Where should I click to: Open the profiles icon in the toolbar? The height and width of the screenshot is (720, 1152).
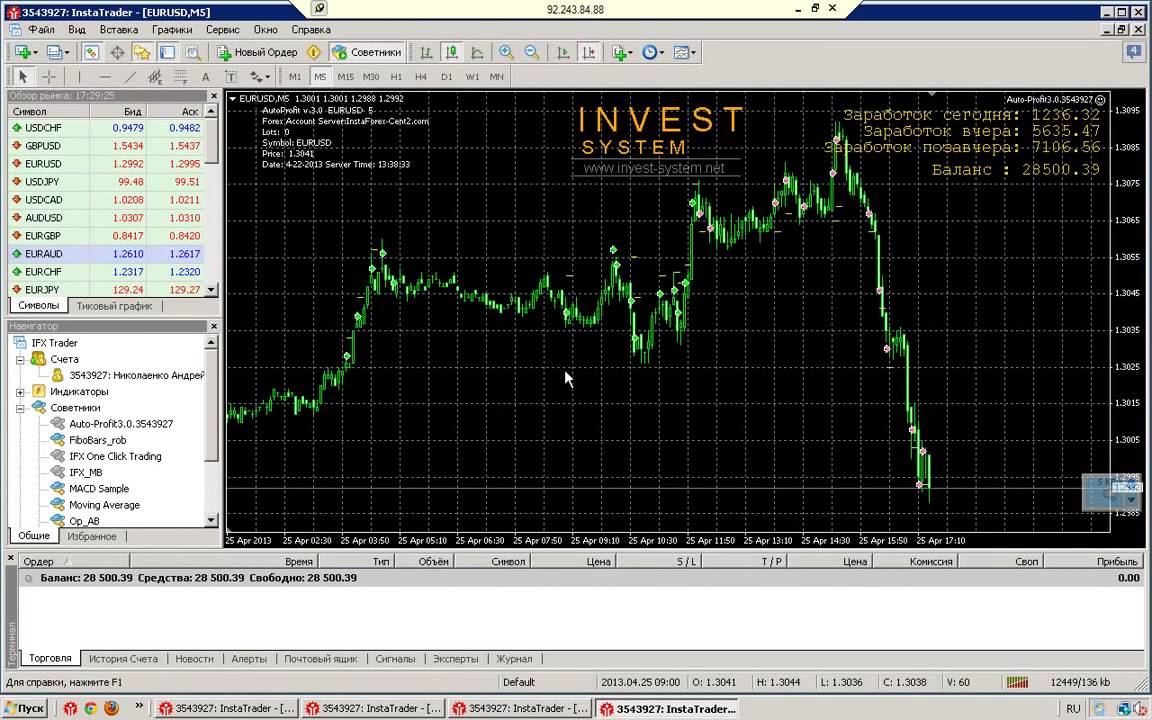56,52
